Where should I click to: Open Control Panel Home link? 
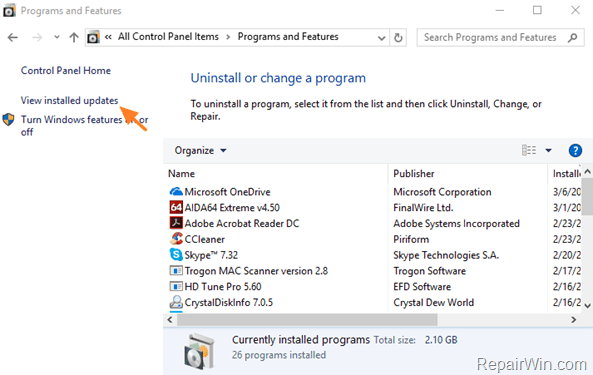66,71
